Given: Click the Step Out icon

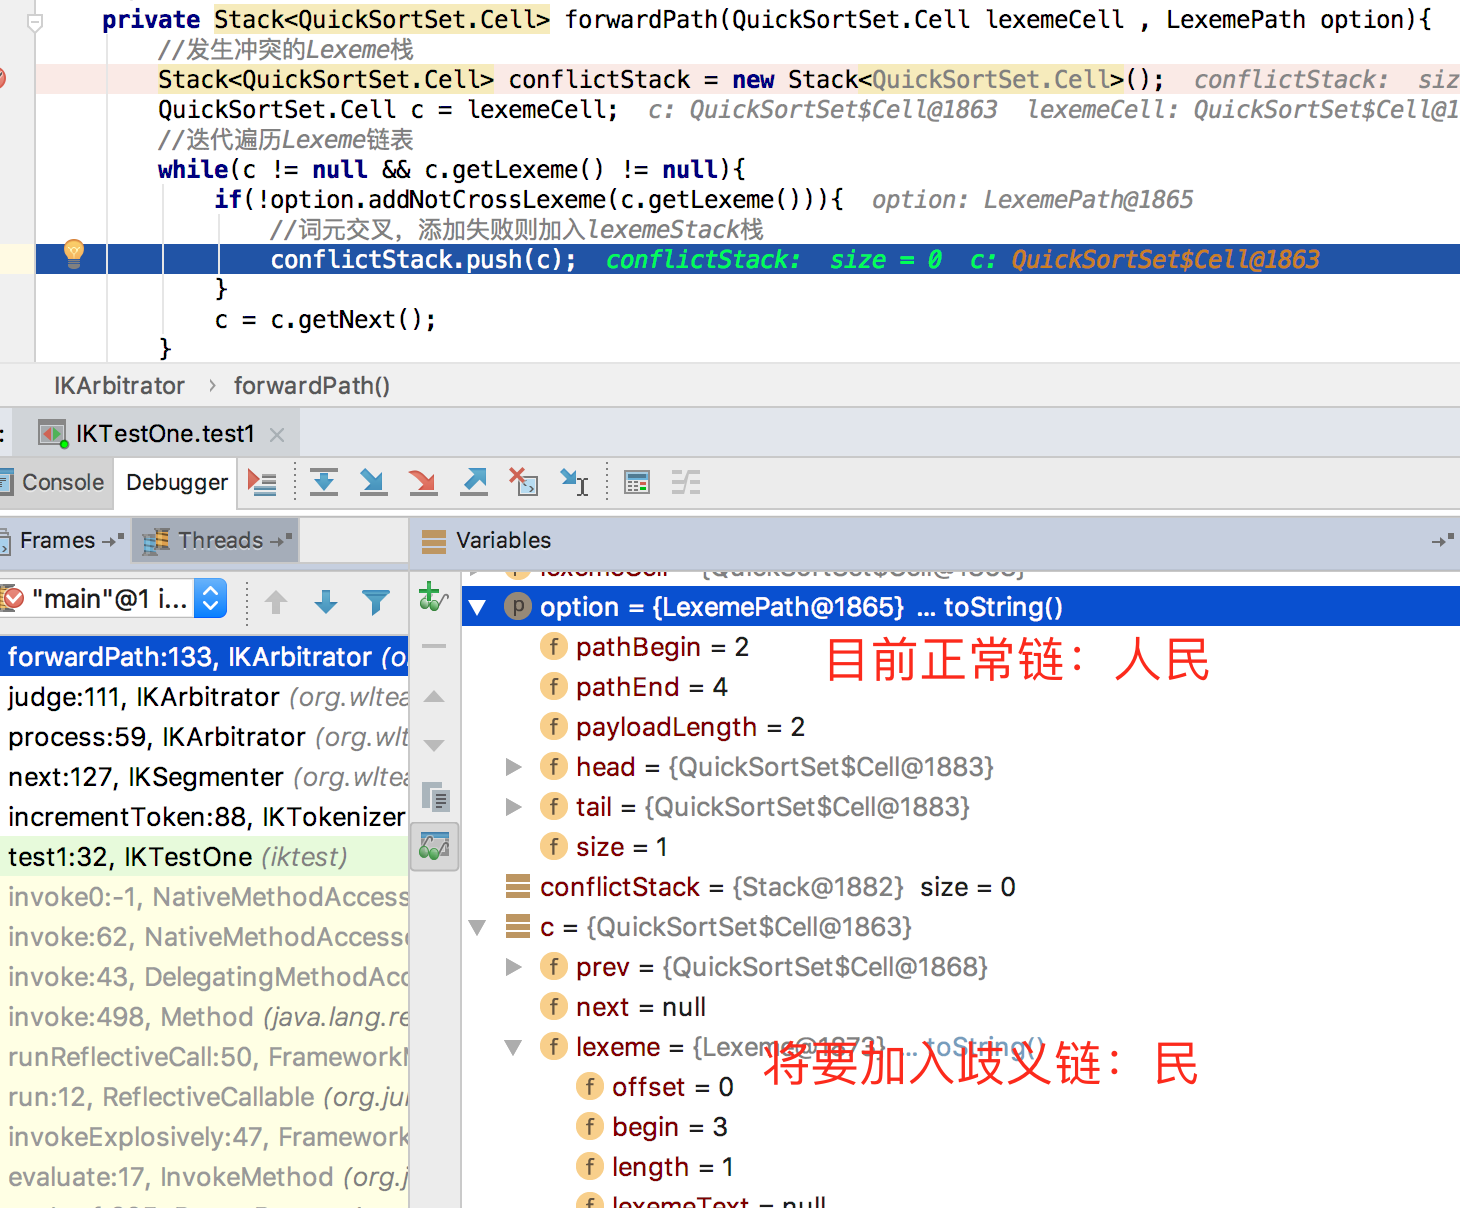Looking at the screenshot, I should click(x=474, y=483).
